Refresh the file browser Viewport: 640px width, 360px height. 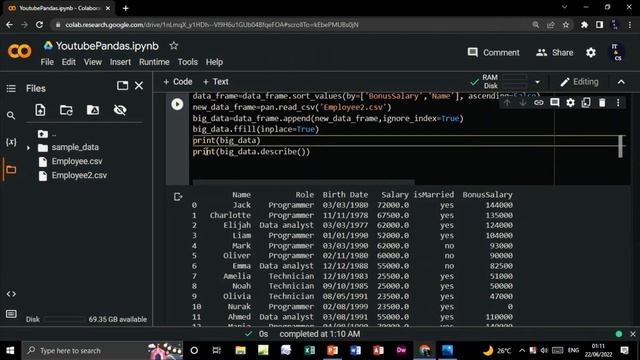[66, 110]
